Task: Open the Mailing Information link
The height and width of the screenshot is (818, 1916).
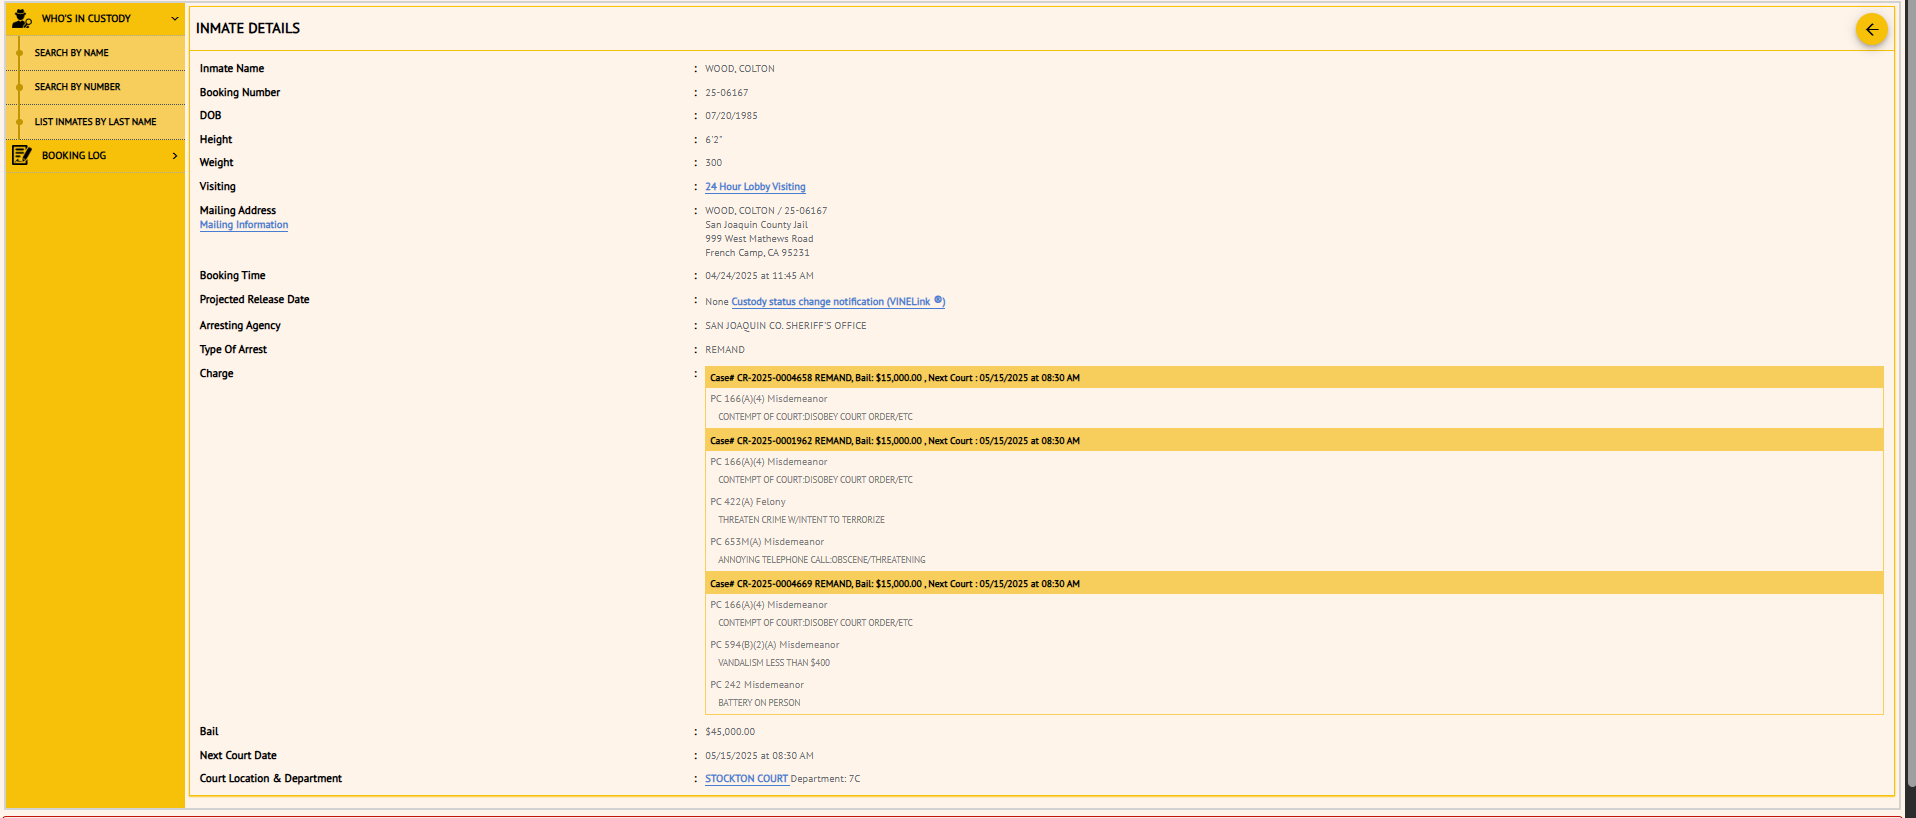Action: pos(244,225)
